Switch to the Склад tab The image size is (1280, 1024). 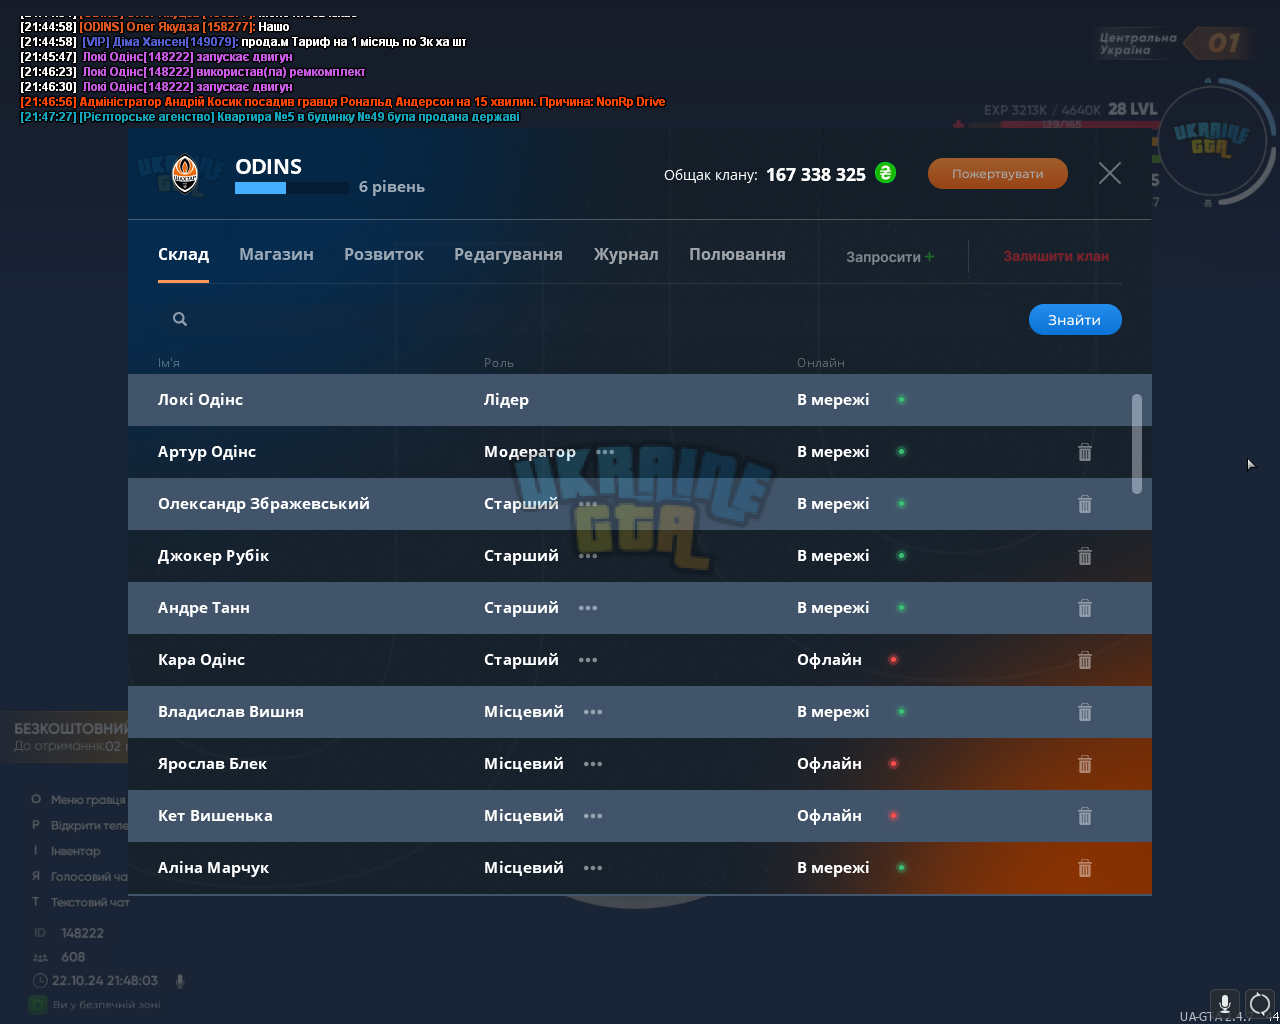click(x=183, y=254)
